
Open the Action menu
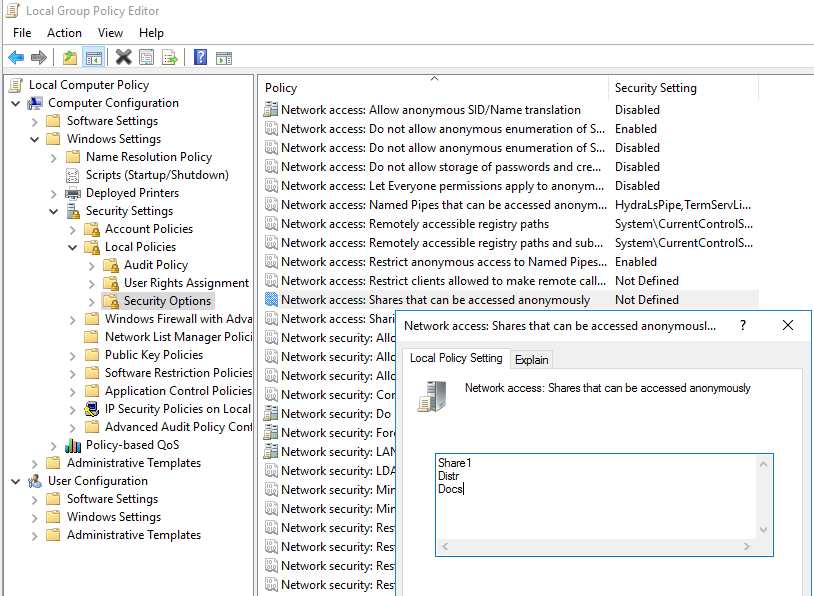click(64, 33)
